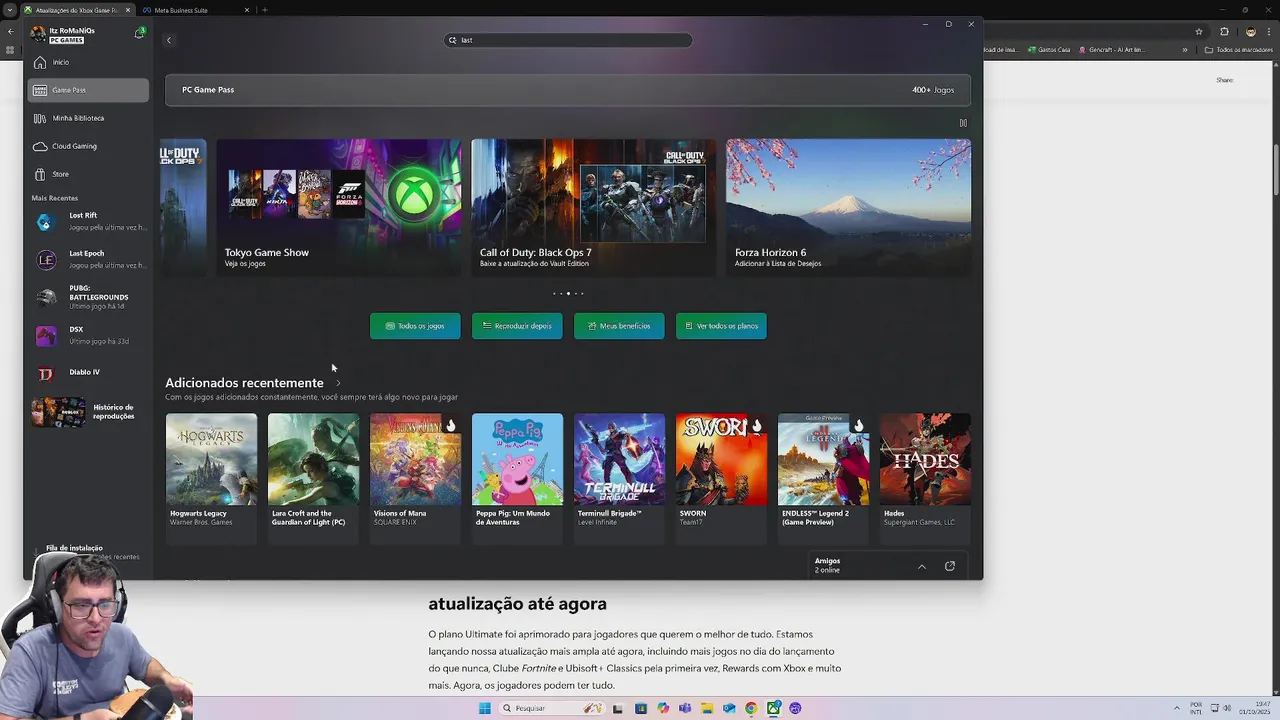
Task: Show more bookmarks with double chevron
Action: [1185, 50]
